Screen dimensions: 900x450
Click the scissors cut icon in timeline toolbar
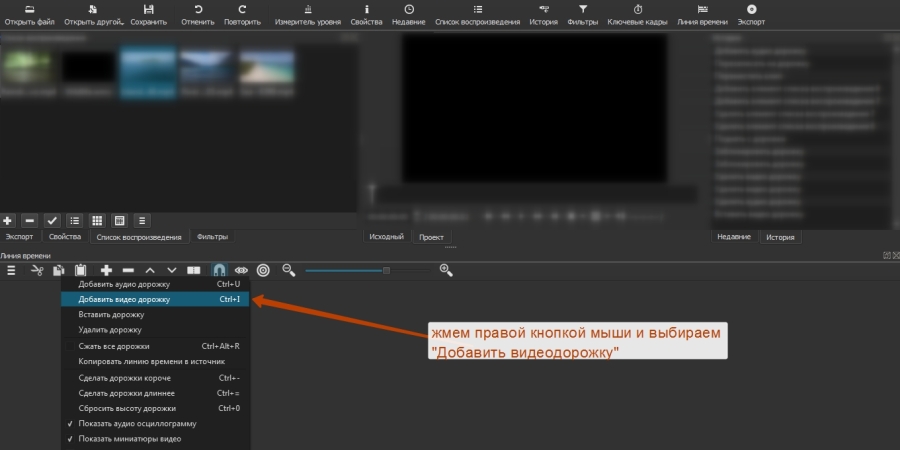[37, 270]
